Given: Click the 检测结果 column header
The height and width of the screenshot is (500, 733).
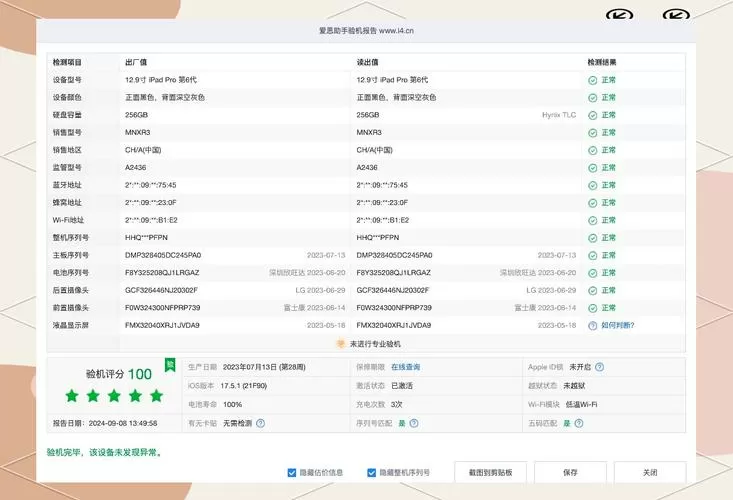Looking at the screenshot, I should (x=602, y=62).
